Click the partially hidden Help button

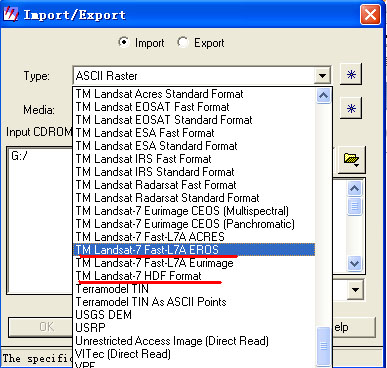pos(353,327)
